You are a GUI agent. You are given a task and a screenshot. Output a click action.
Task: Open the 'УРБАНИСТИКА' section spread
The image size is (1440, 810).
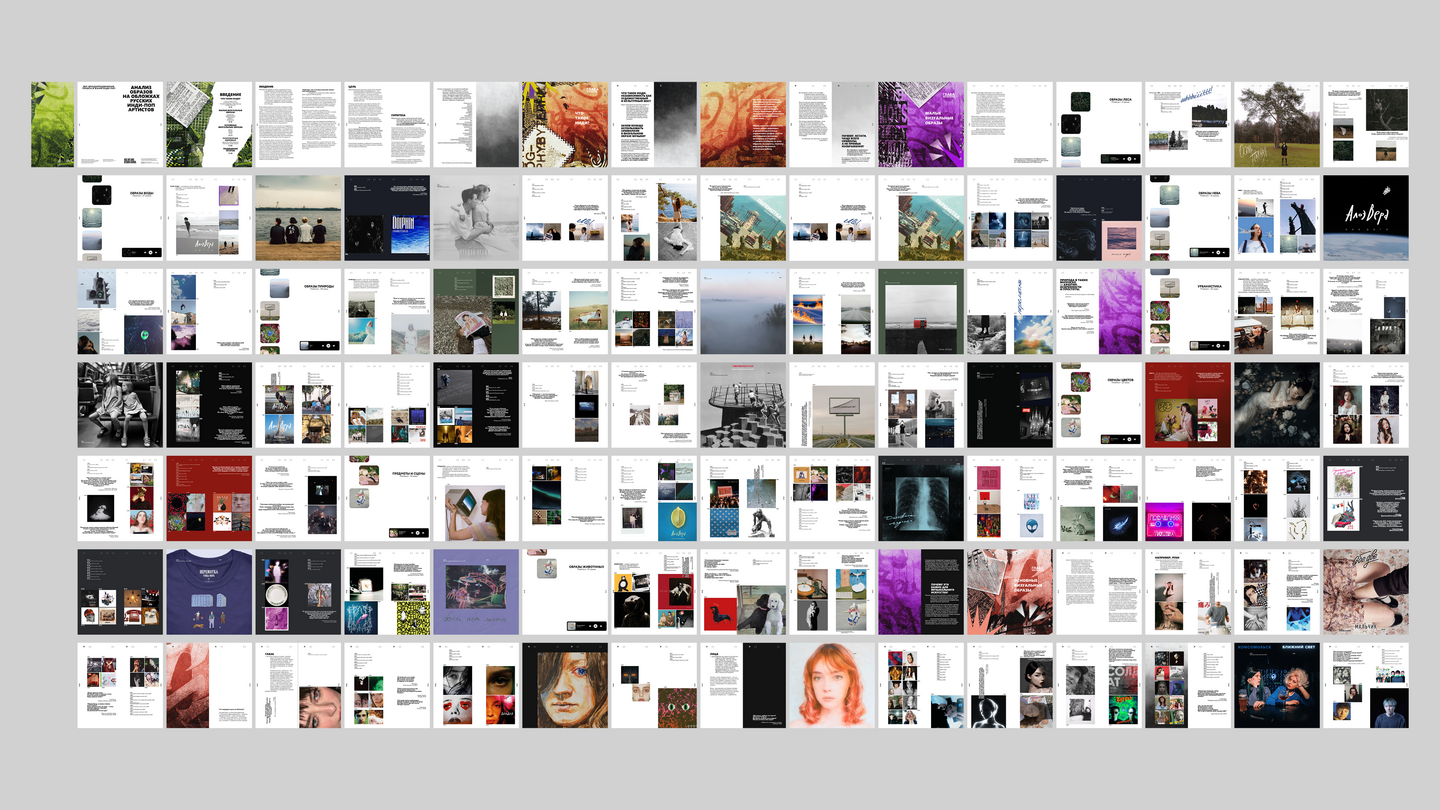[1188, 311]
